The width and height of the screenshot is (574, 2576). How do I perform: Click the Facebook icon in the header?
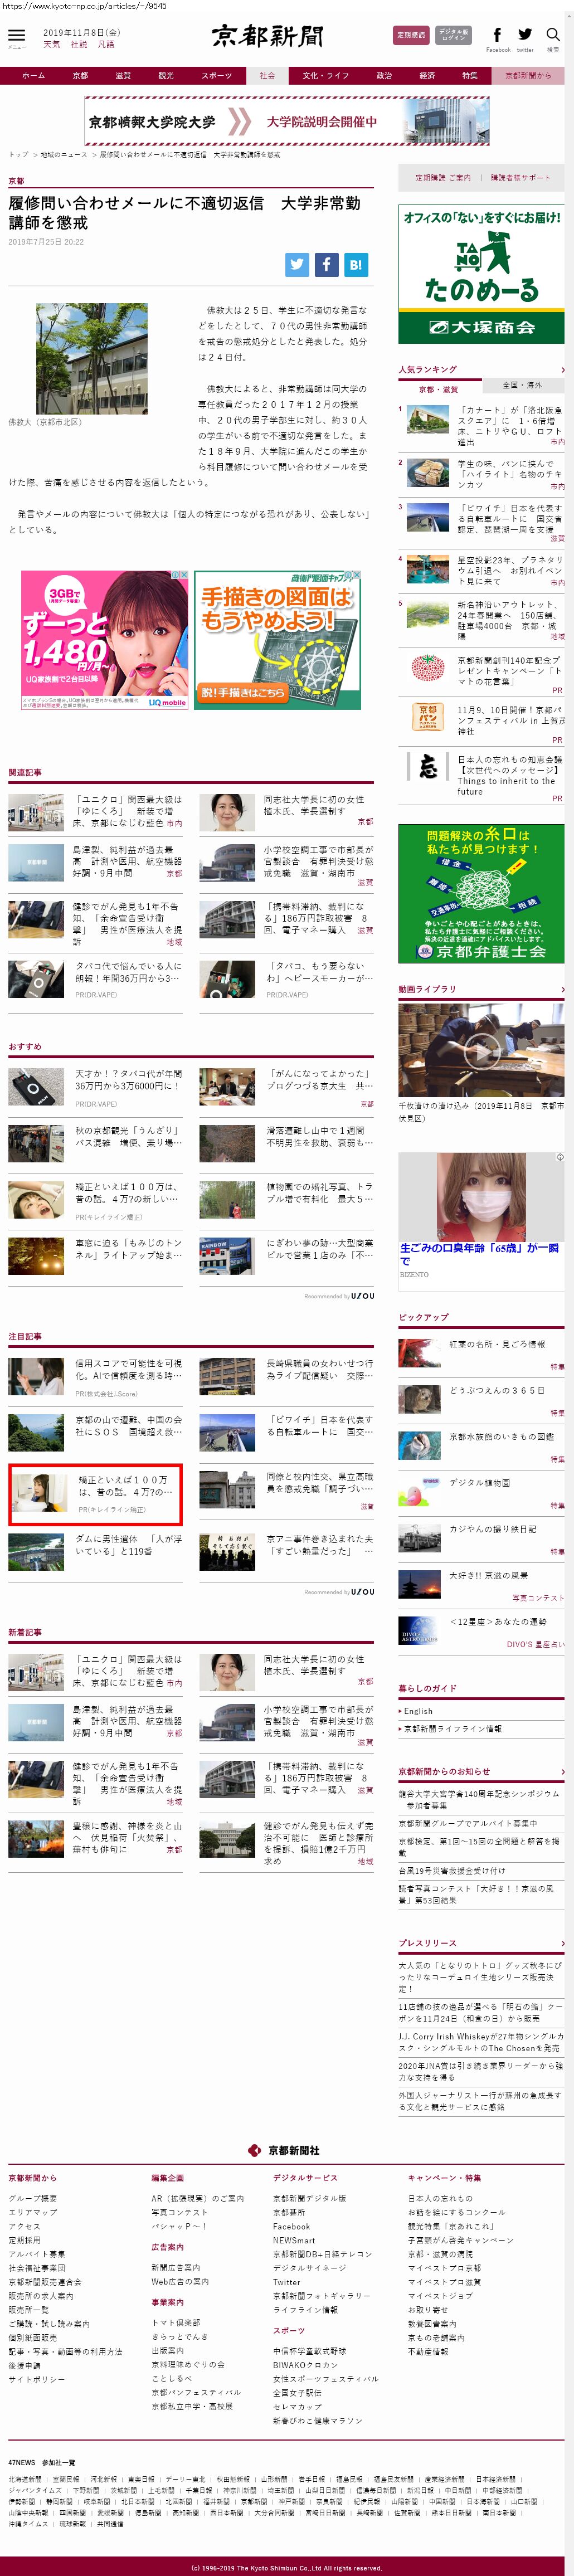tap(497, 36)
